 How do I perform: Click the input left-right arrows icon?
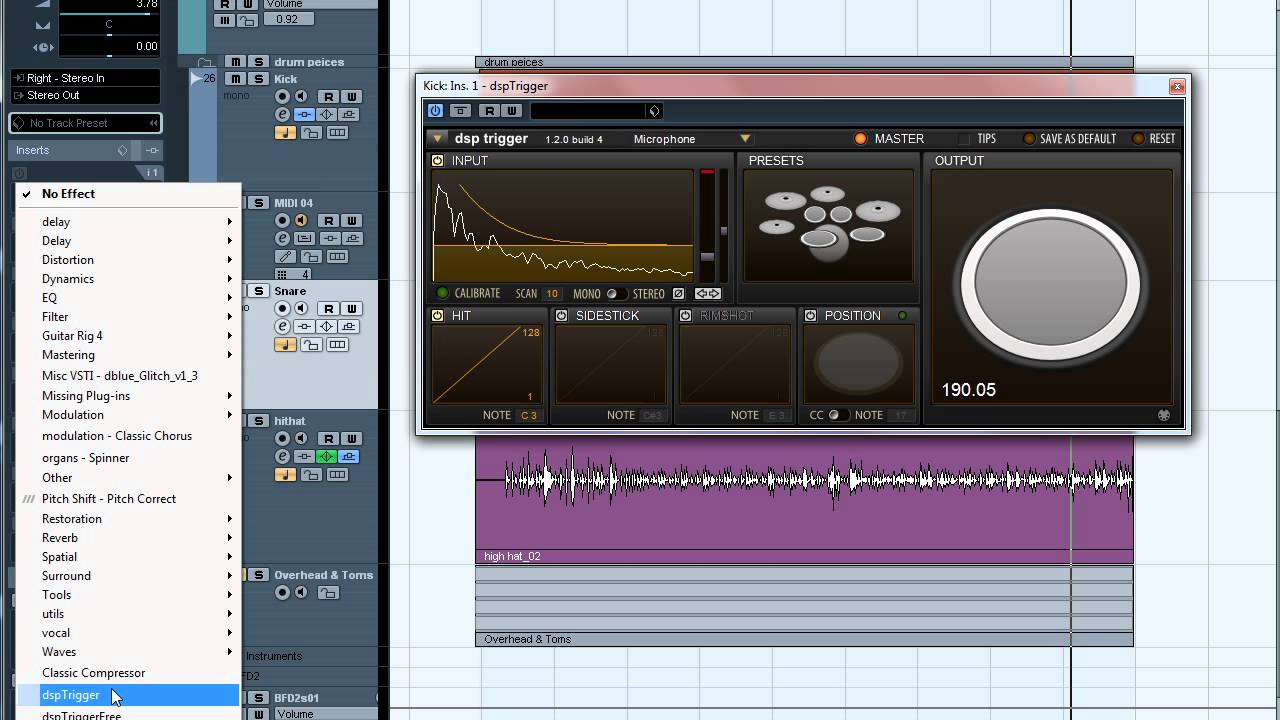point(708,294)
